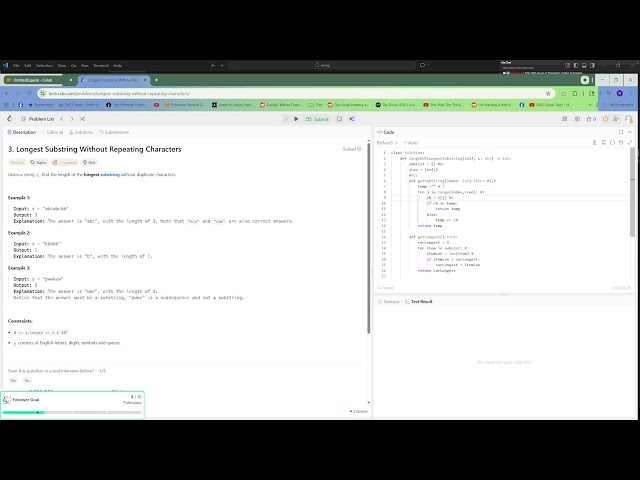The image size is (640, 480).
Task: Open the notes icon next to Submit
Action: [x=340, y=119]
